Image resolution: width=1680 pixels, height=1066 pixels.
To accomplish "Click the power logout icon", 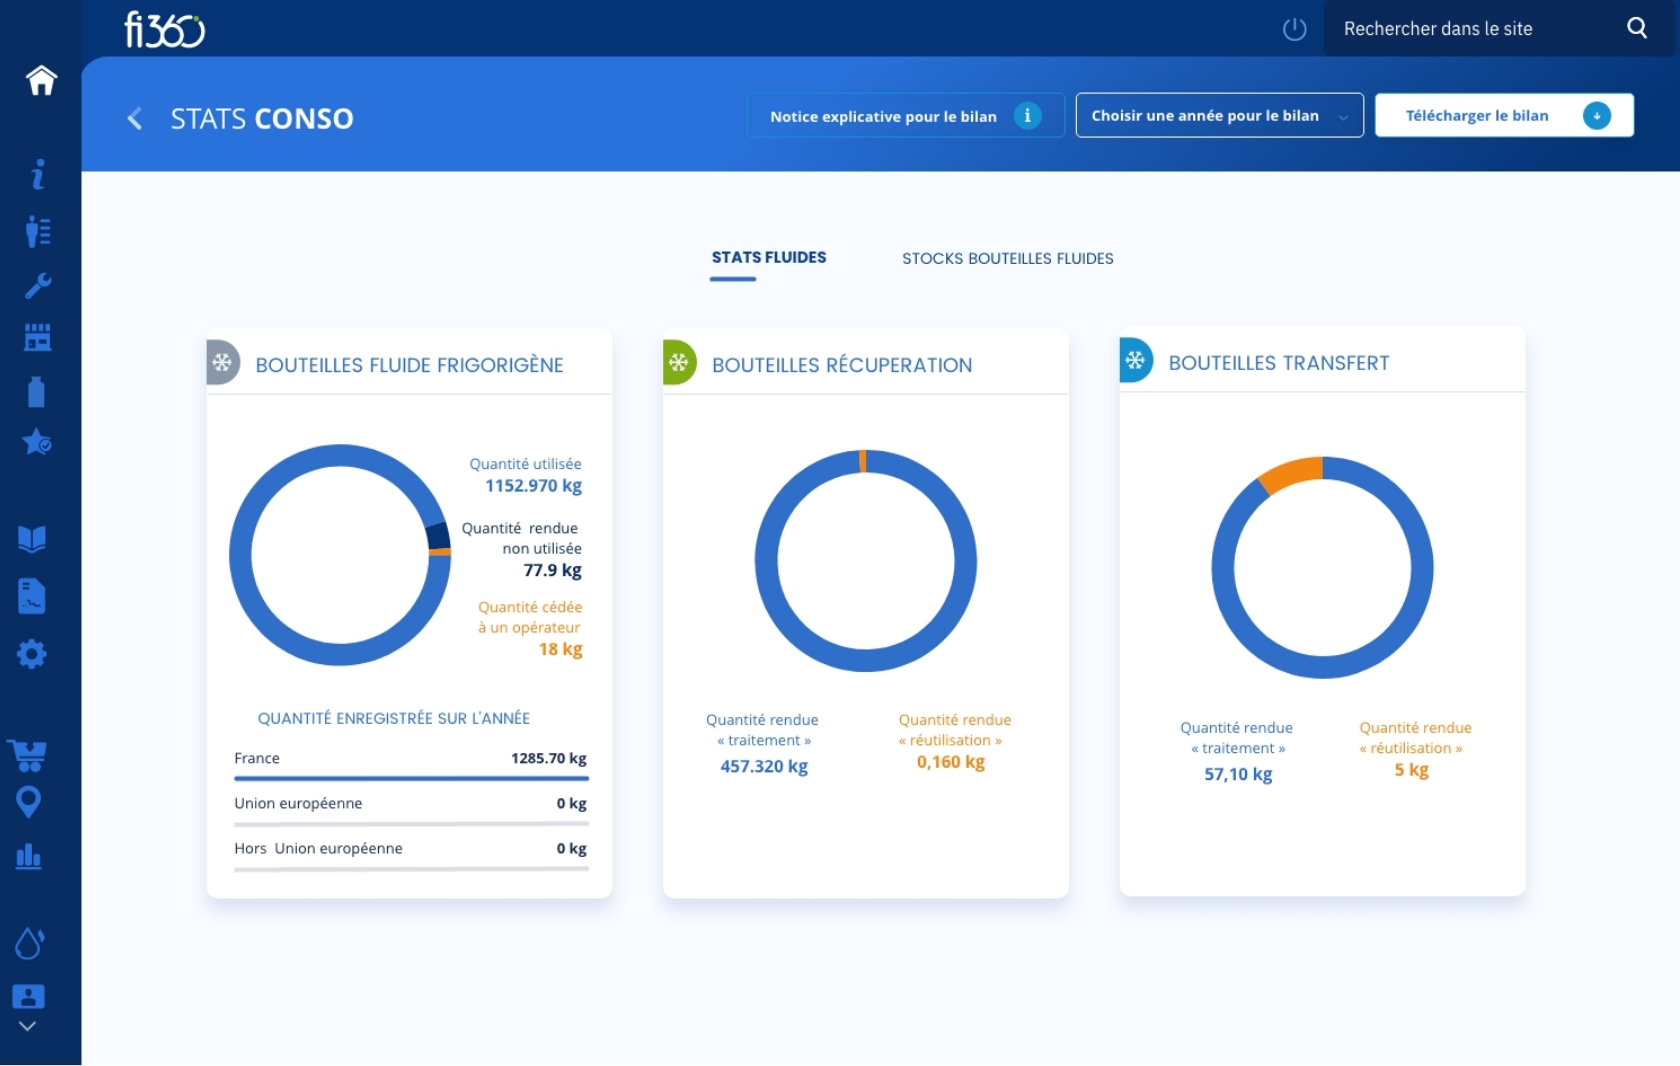I will [x=1294, y=29].
